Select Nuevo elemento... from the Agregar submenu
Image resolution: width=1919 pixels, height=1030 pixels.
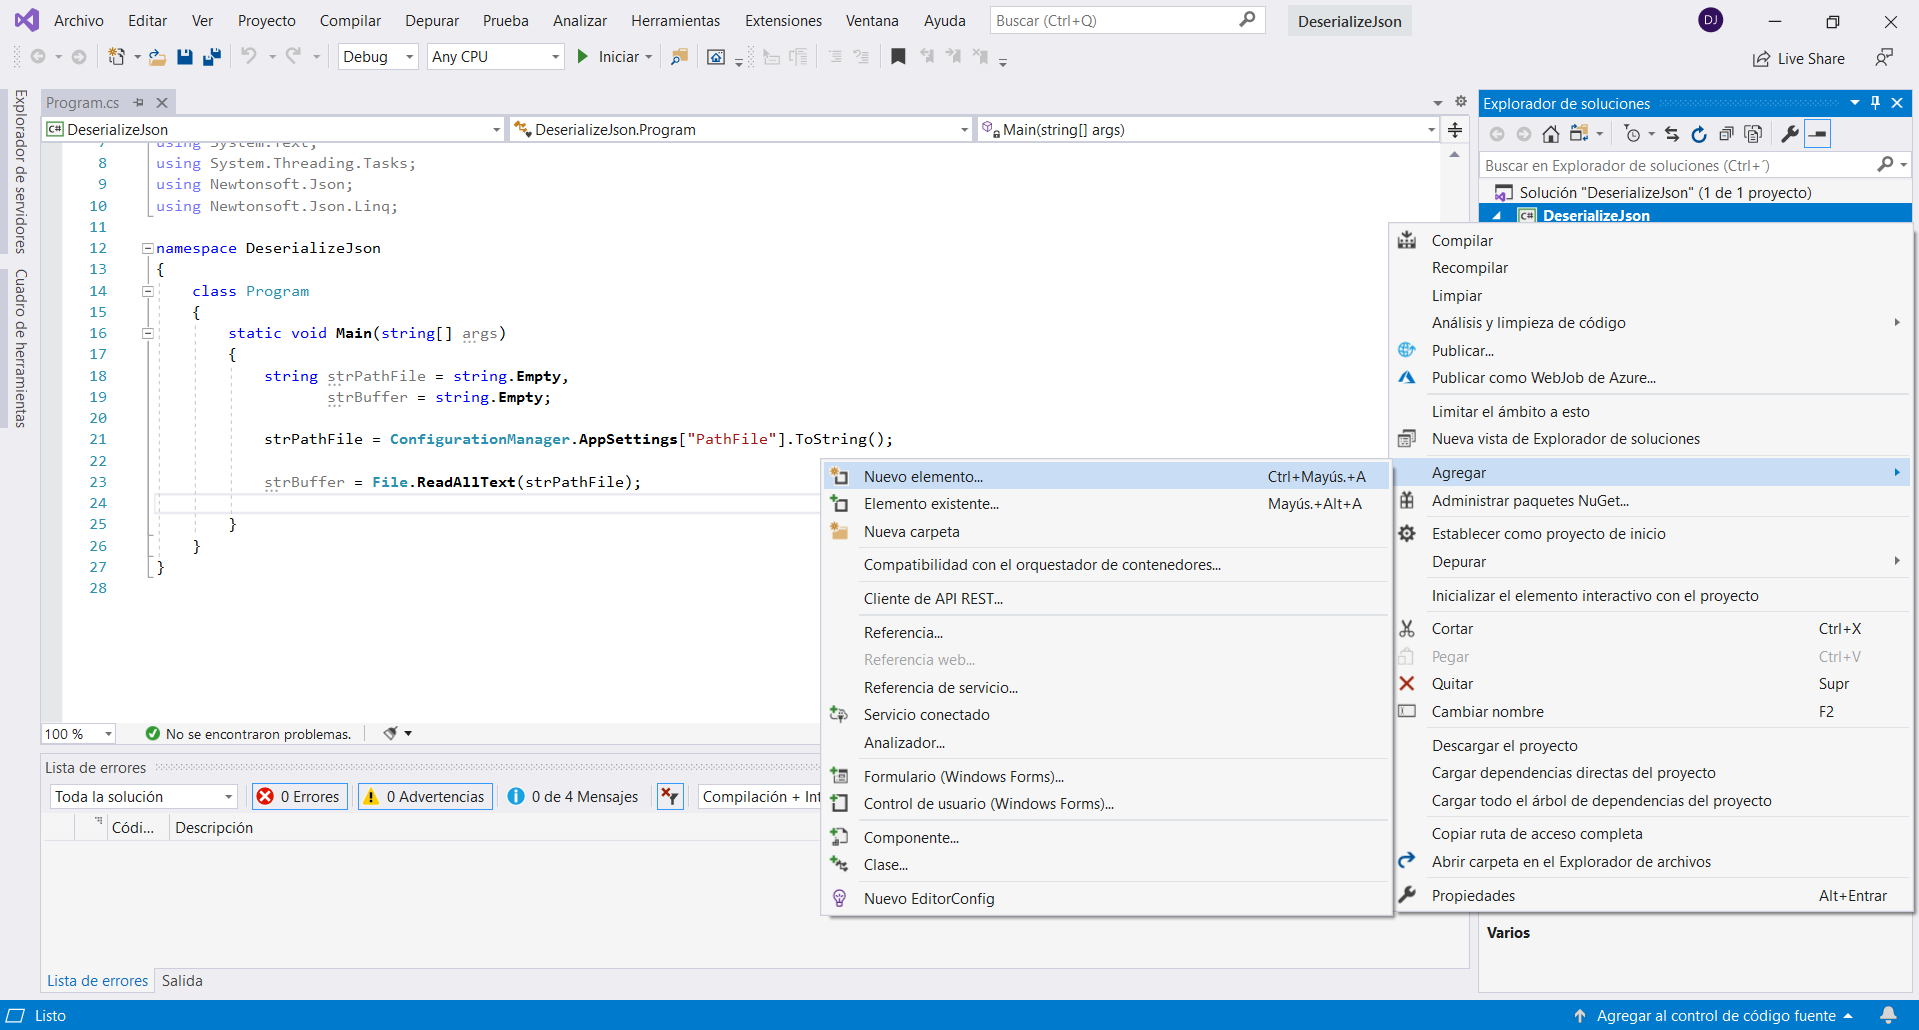click(x=923, y=477)
